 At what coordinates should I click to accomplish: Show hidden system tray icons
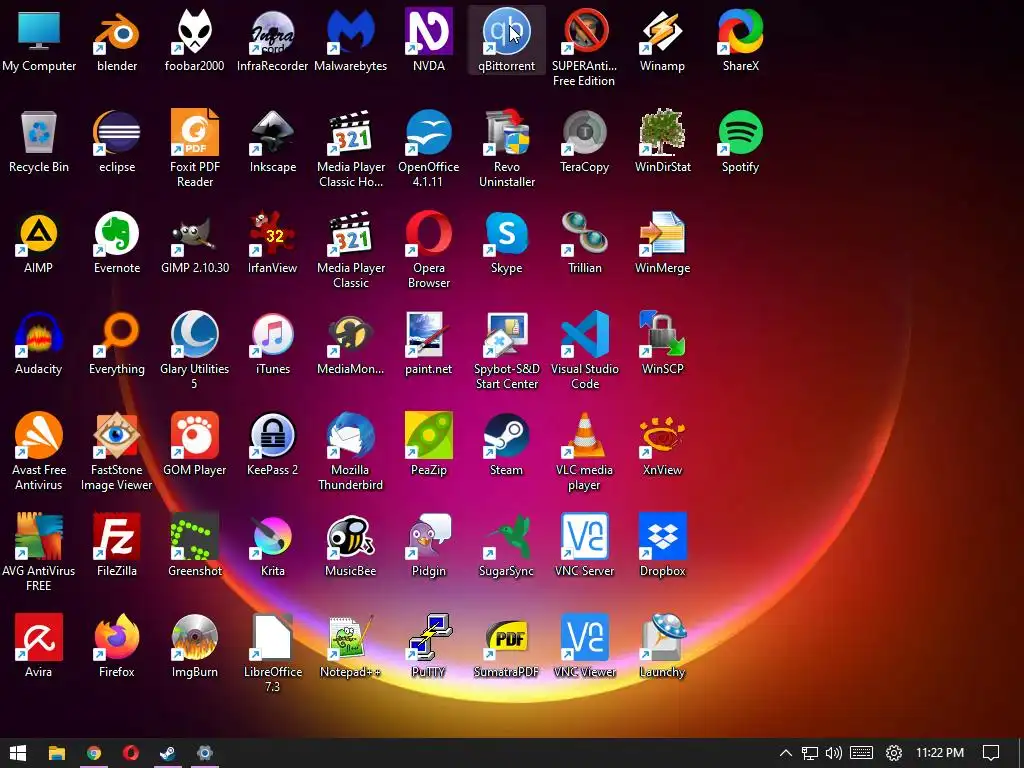pos(786,753)
